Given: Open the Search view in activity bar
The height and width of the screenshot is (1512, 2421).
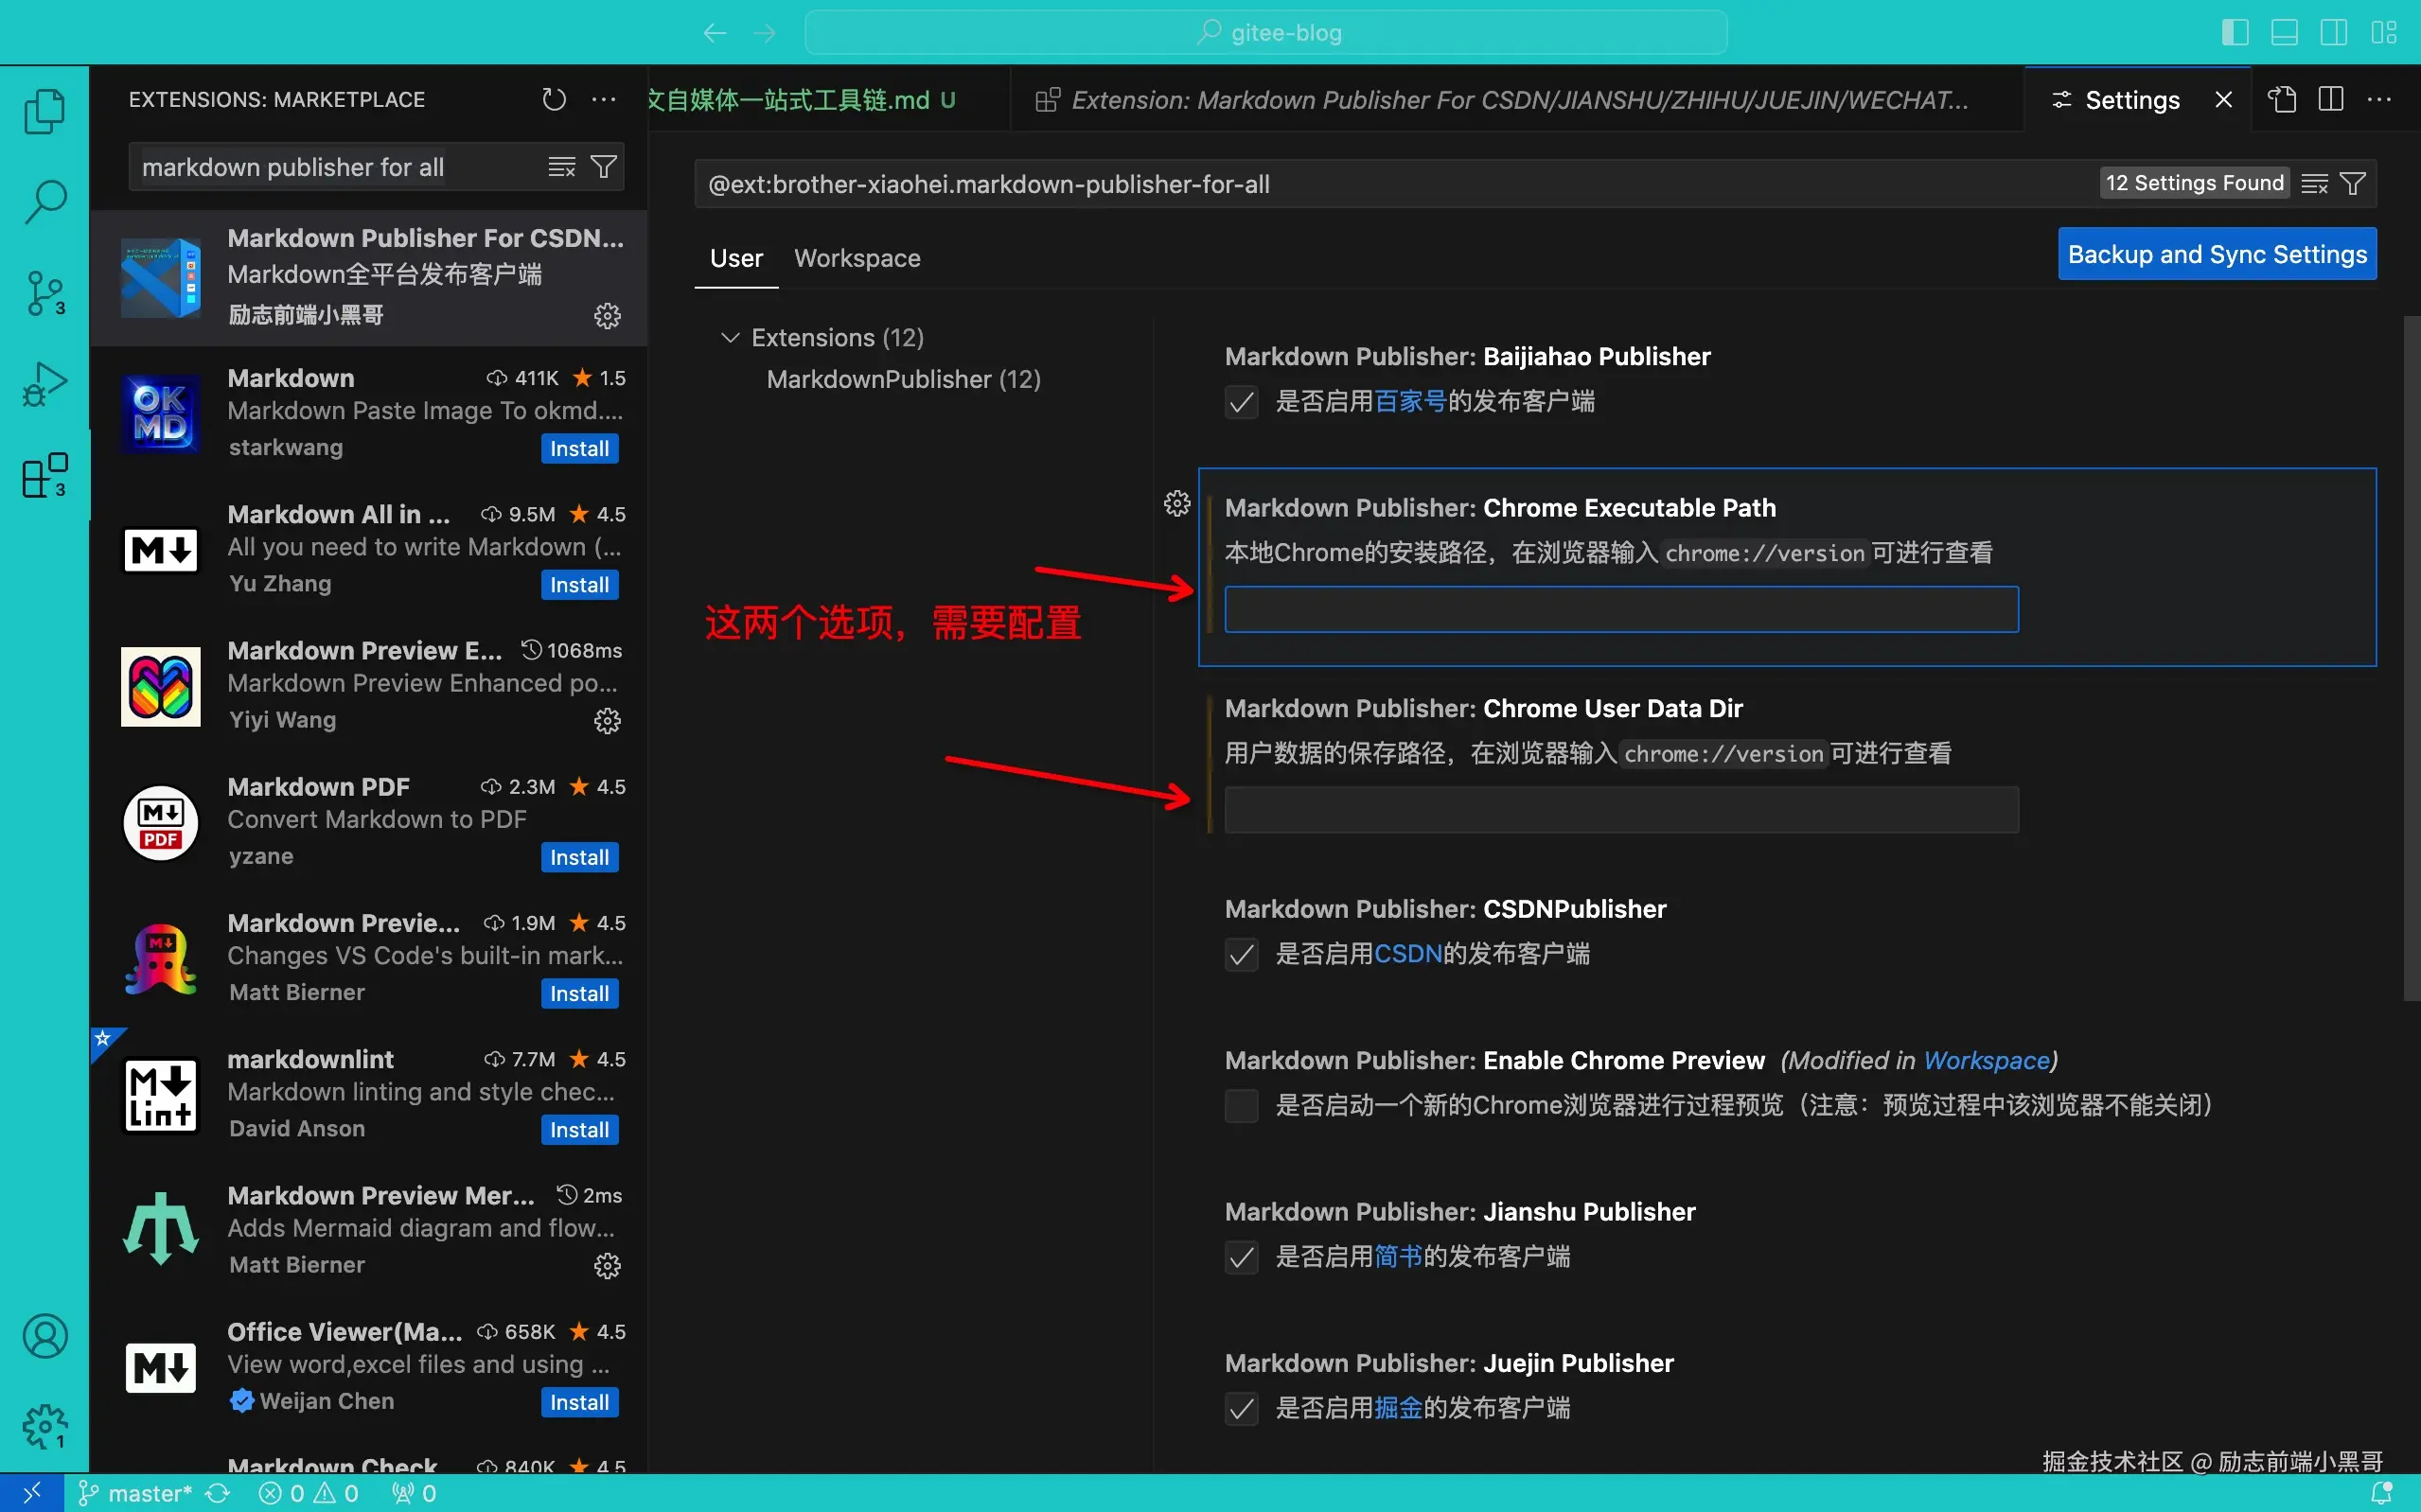Looking at the screenshot, I should (44, 201).
